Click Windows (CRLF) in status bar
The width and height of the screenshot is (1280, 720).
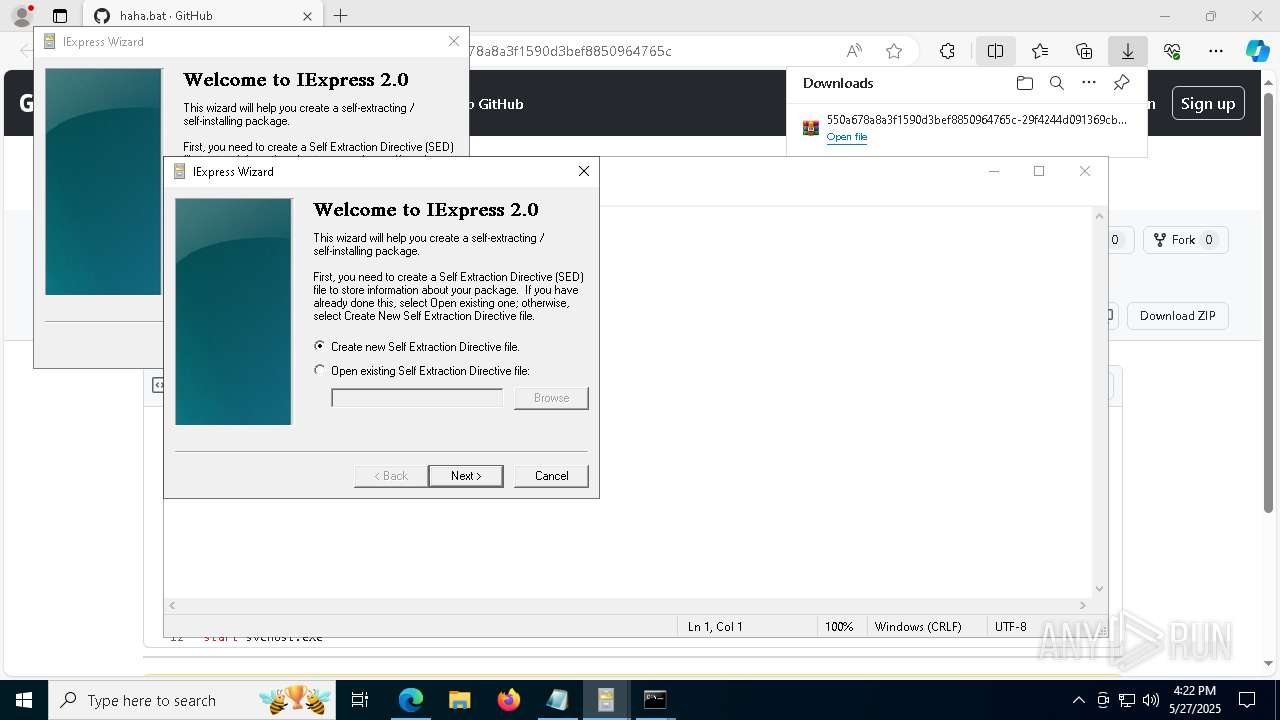click(918, 626)
